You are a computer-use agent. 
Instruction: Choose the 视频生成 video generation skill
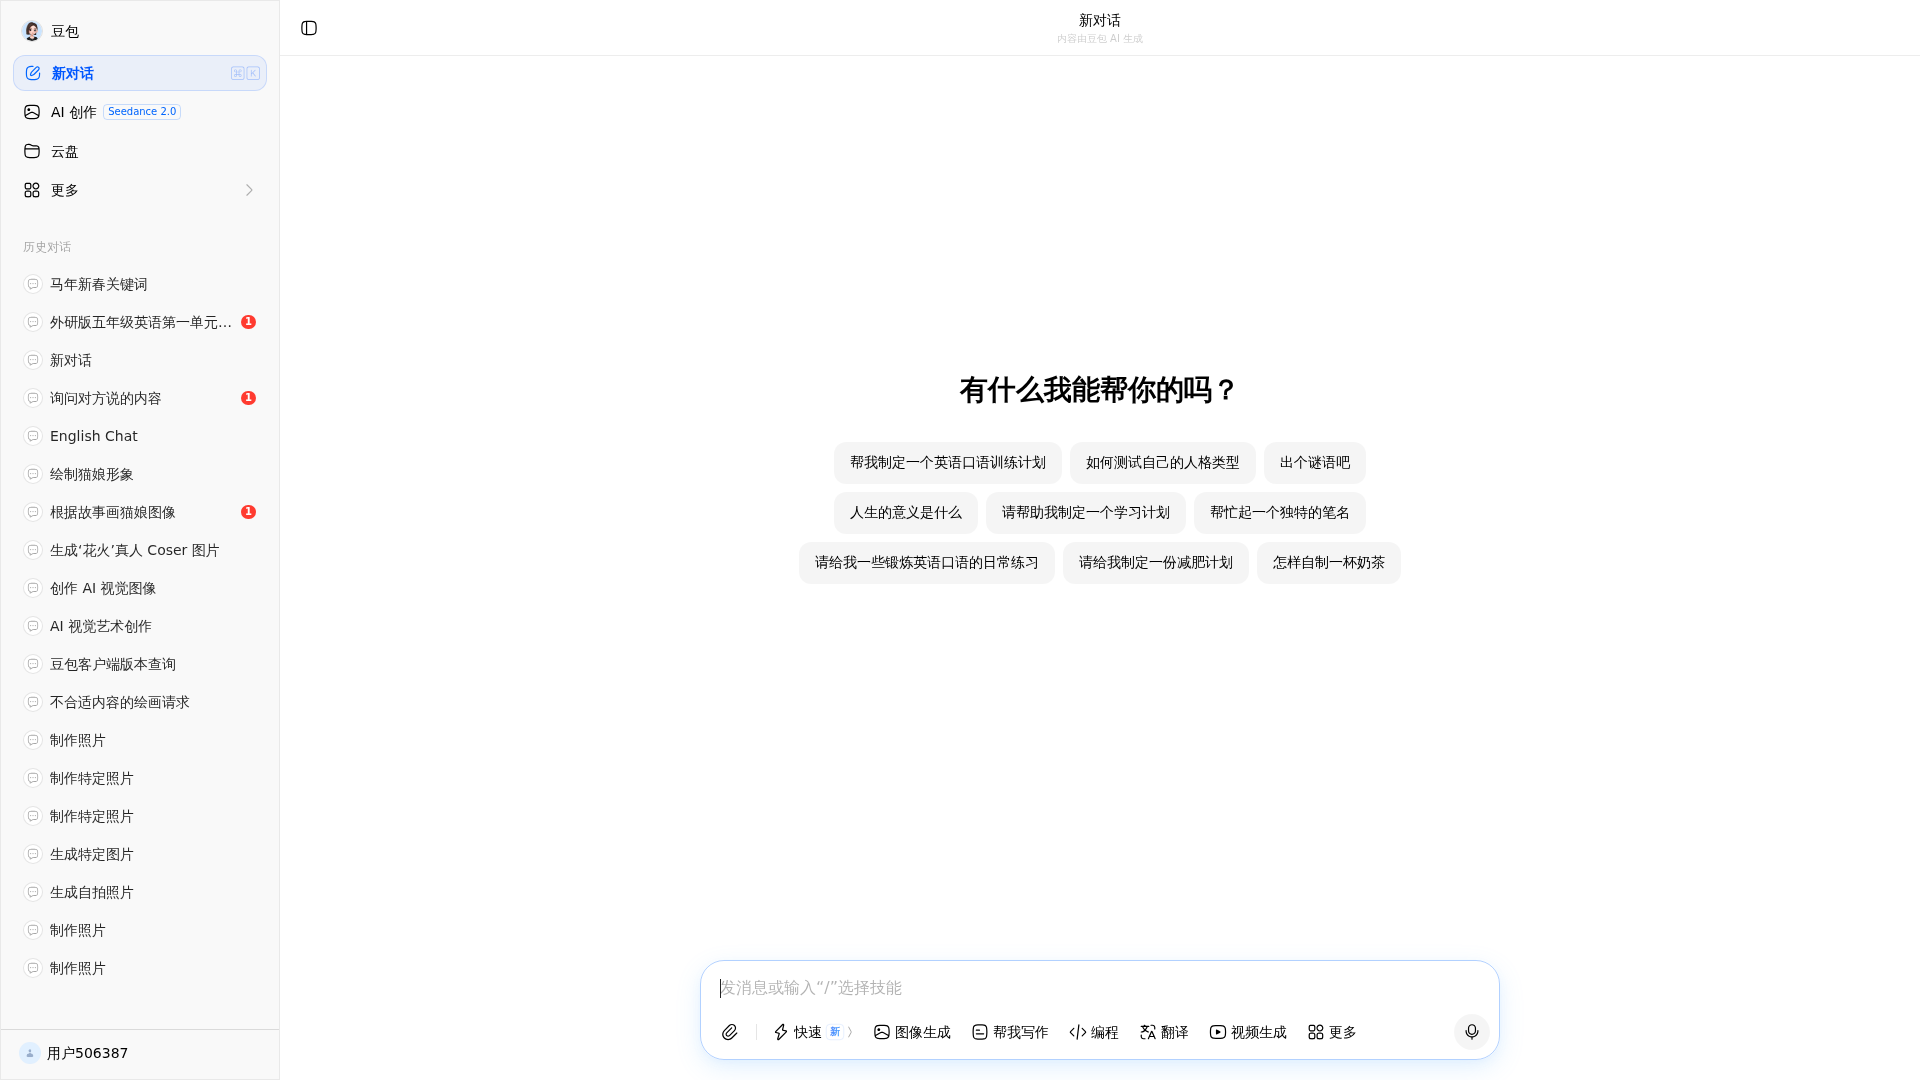pyautogui.click(x=1247, y=1032)
